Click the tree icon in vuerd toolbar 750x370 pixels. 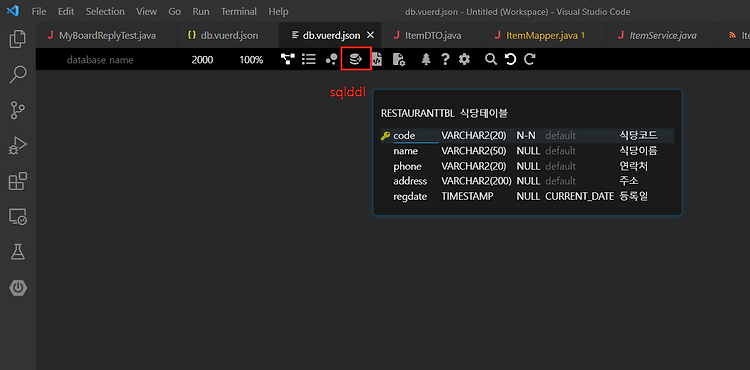click(x=426, y=59)
